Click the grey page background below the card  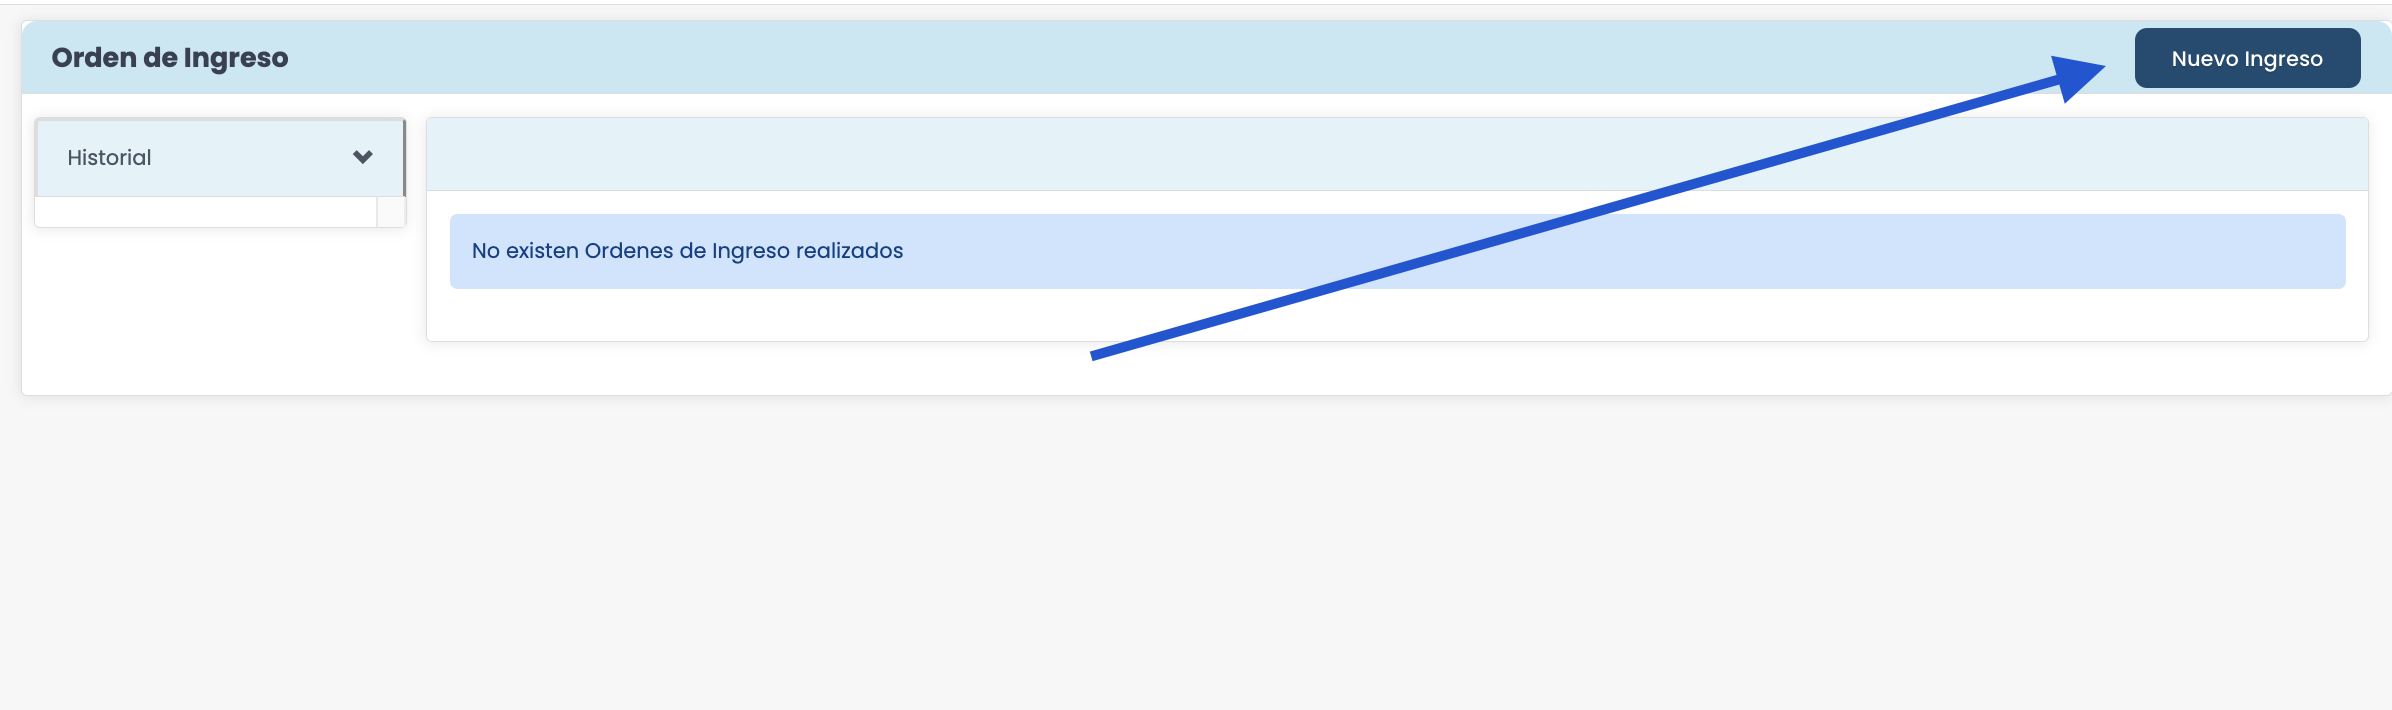click(1196, 552)
